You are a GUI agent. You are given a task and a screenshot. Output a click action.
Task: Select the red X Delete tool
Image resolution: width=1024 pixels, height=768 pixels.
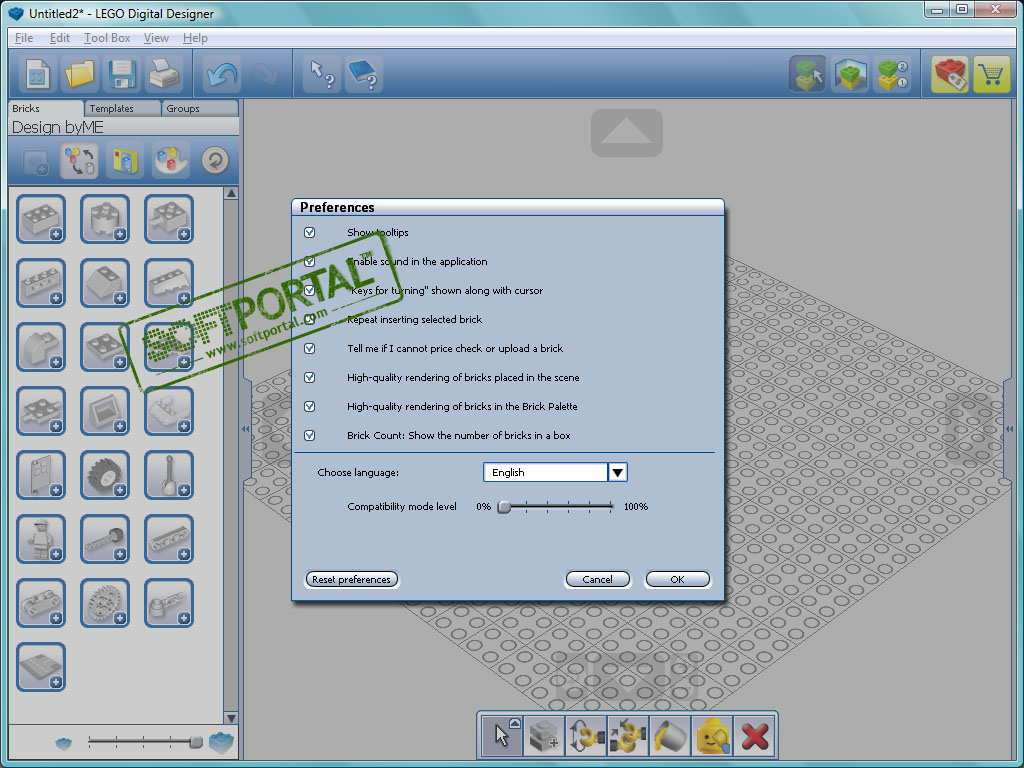pos(754,735)
